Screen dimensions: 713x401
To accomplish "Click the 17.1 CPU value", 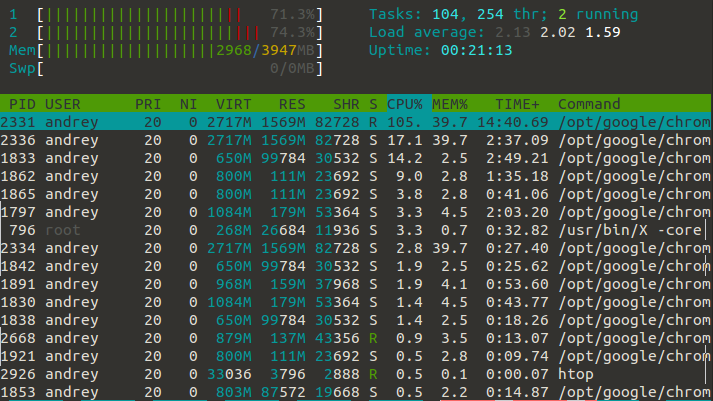I will (x=405, y=140).
